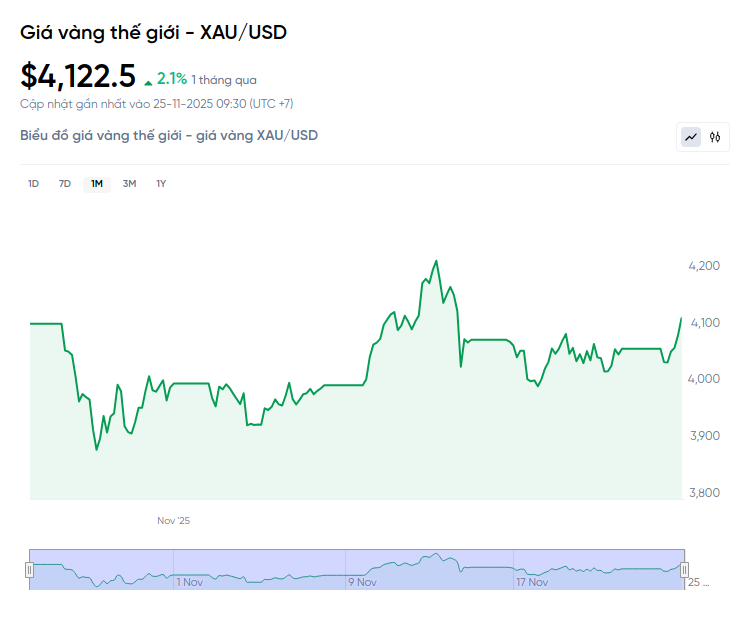The image size is (750, 634).
Task: Click the highest peak on the price line
Action: tap(436, 261)
